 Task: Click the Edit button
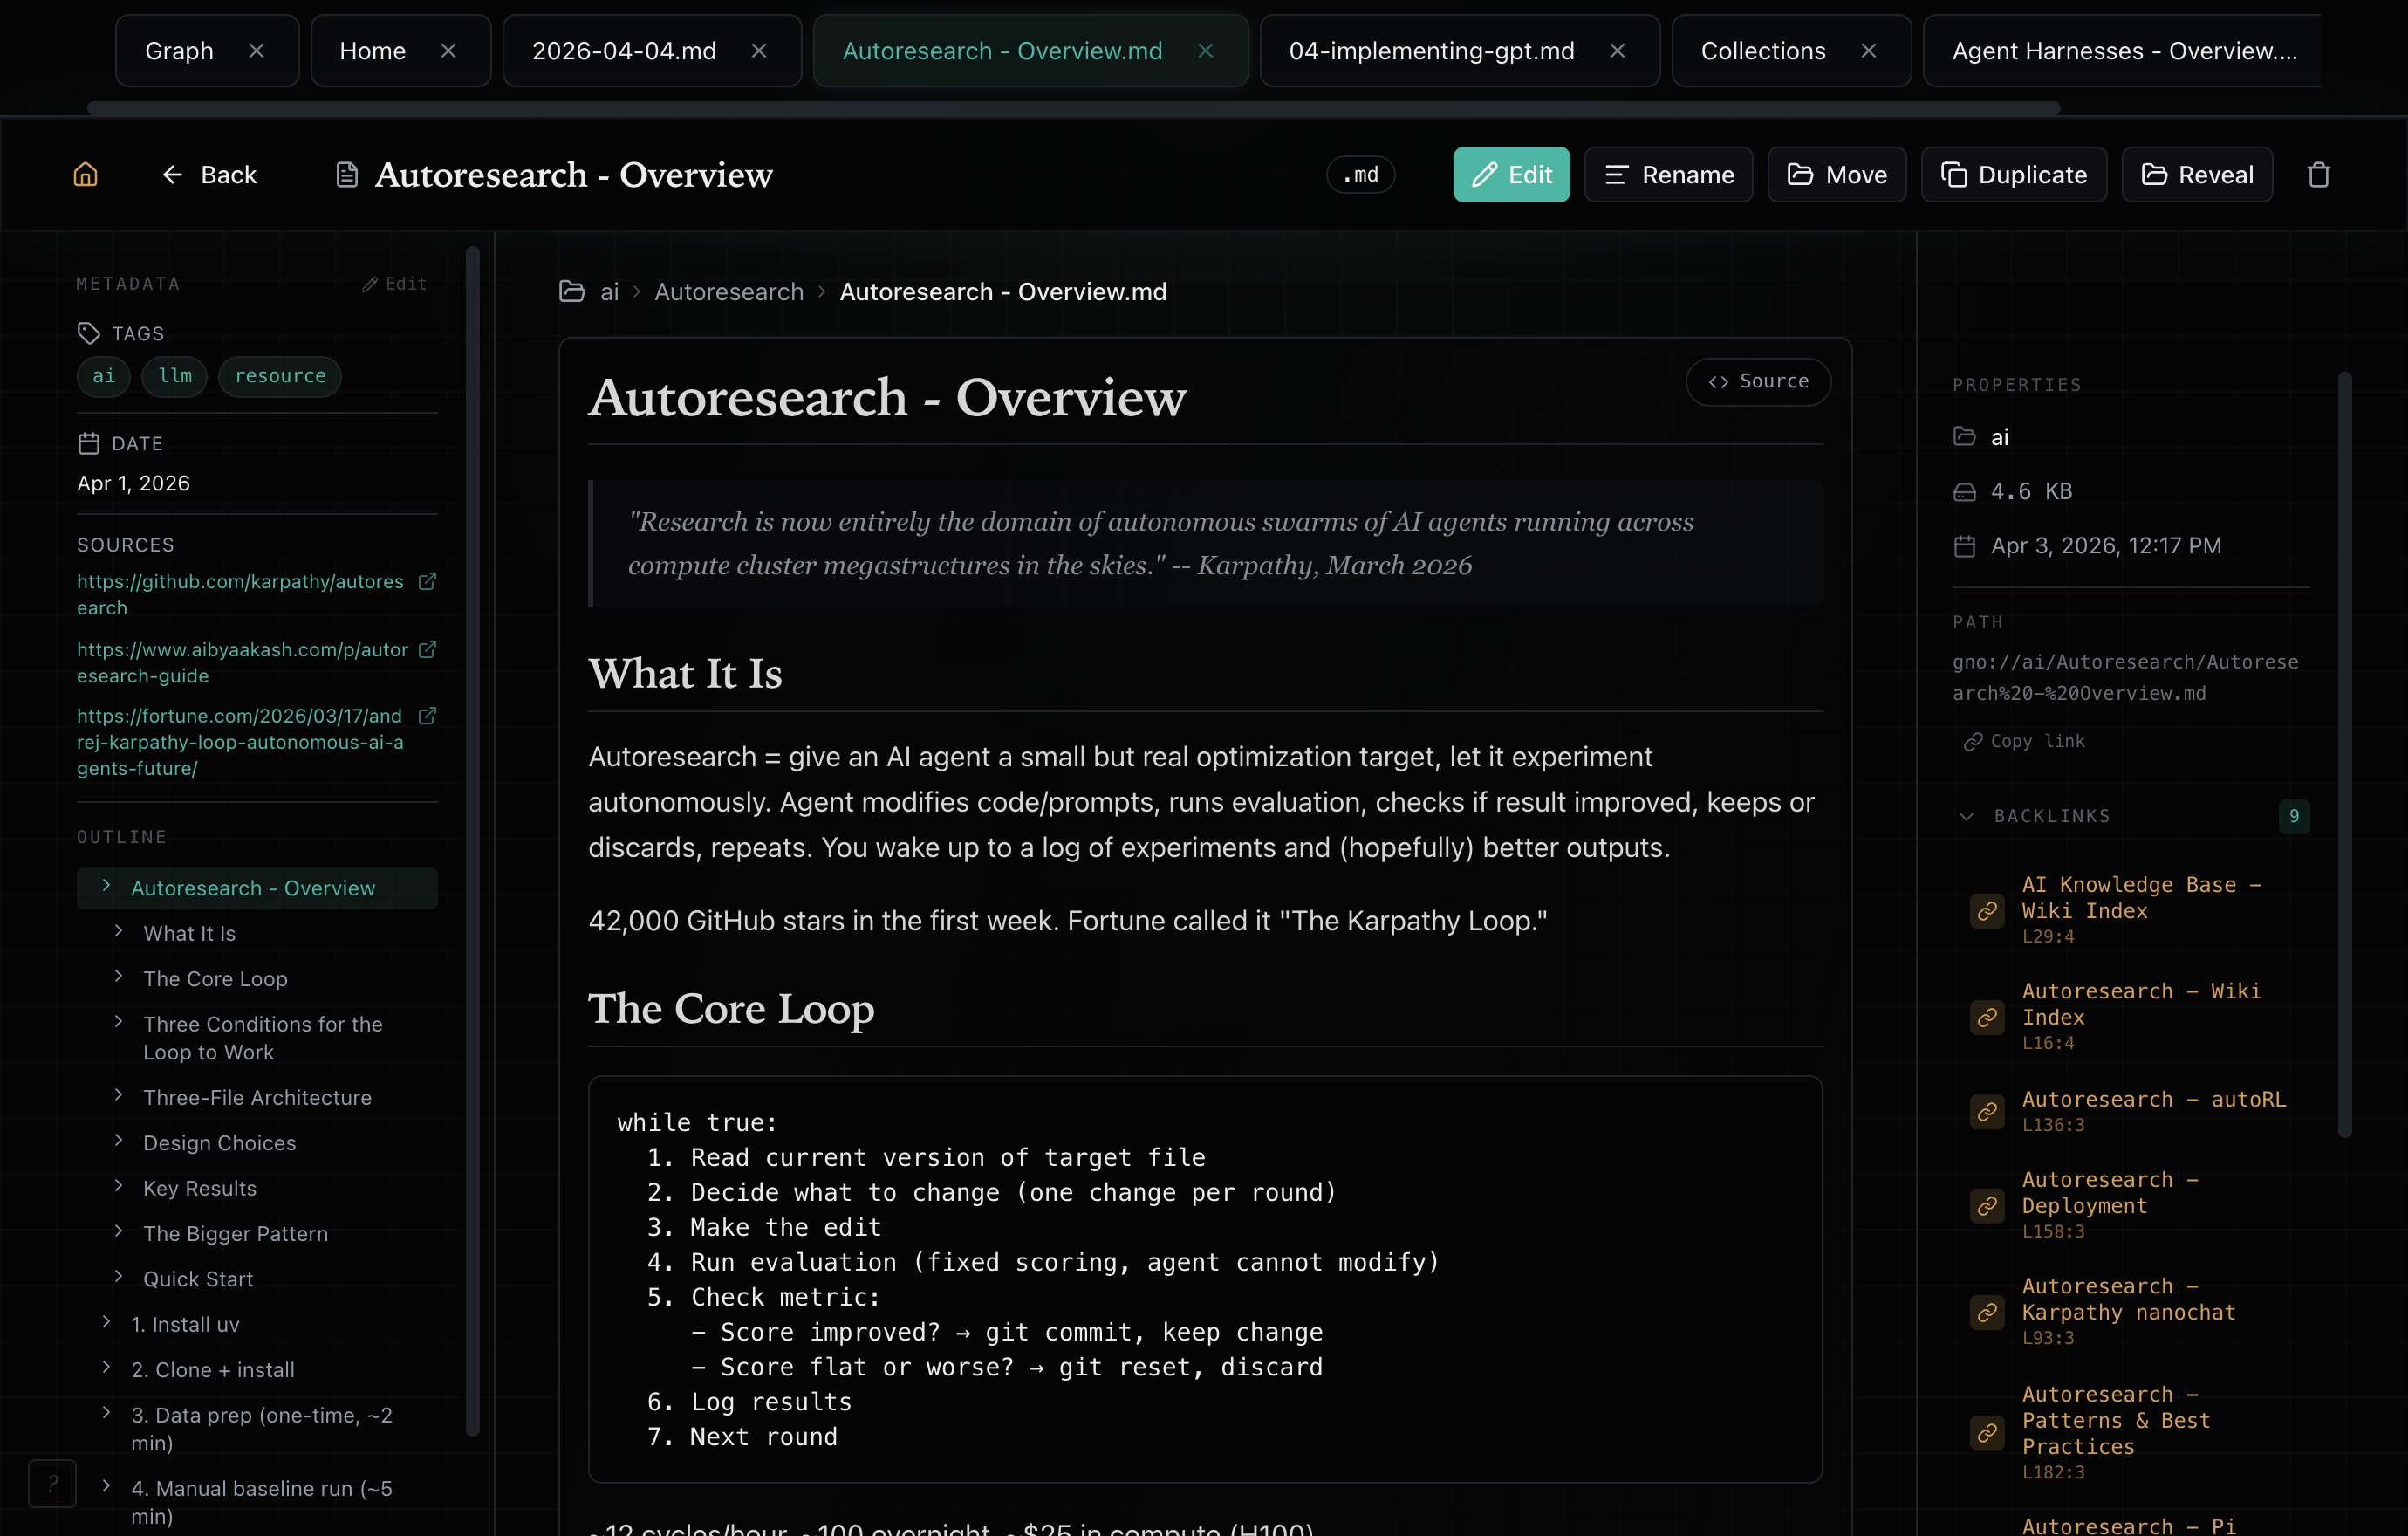coord(1511,175)
